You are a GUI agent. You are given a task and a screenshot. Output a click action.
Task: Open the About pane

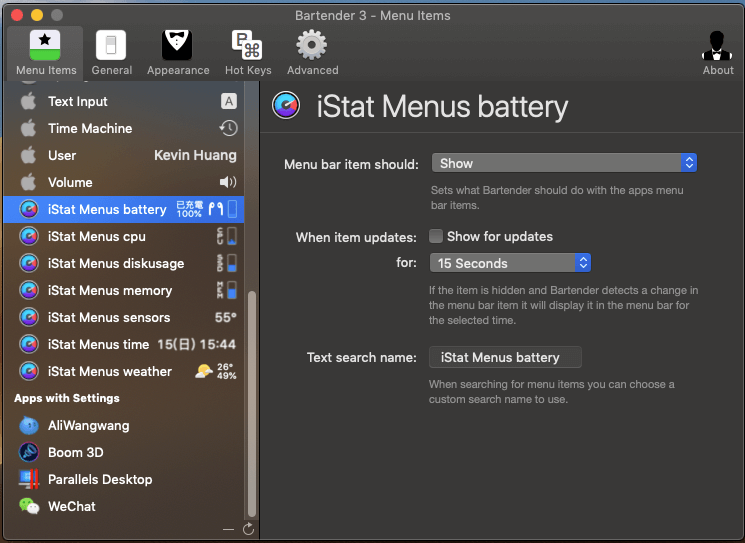point(717,53)
